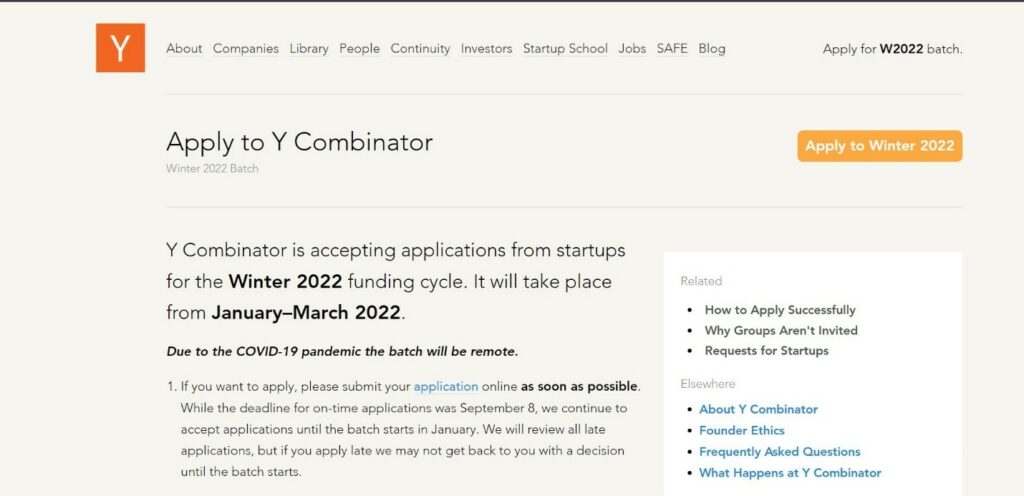Screen dimensions: 1024x496
Task: Open the Blog link in header
Action: click(712, 48)
